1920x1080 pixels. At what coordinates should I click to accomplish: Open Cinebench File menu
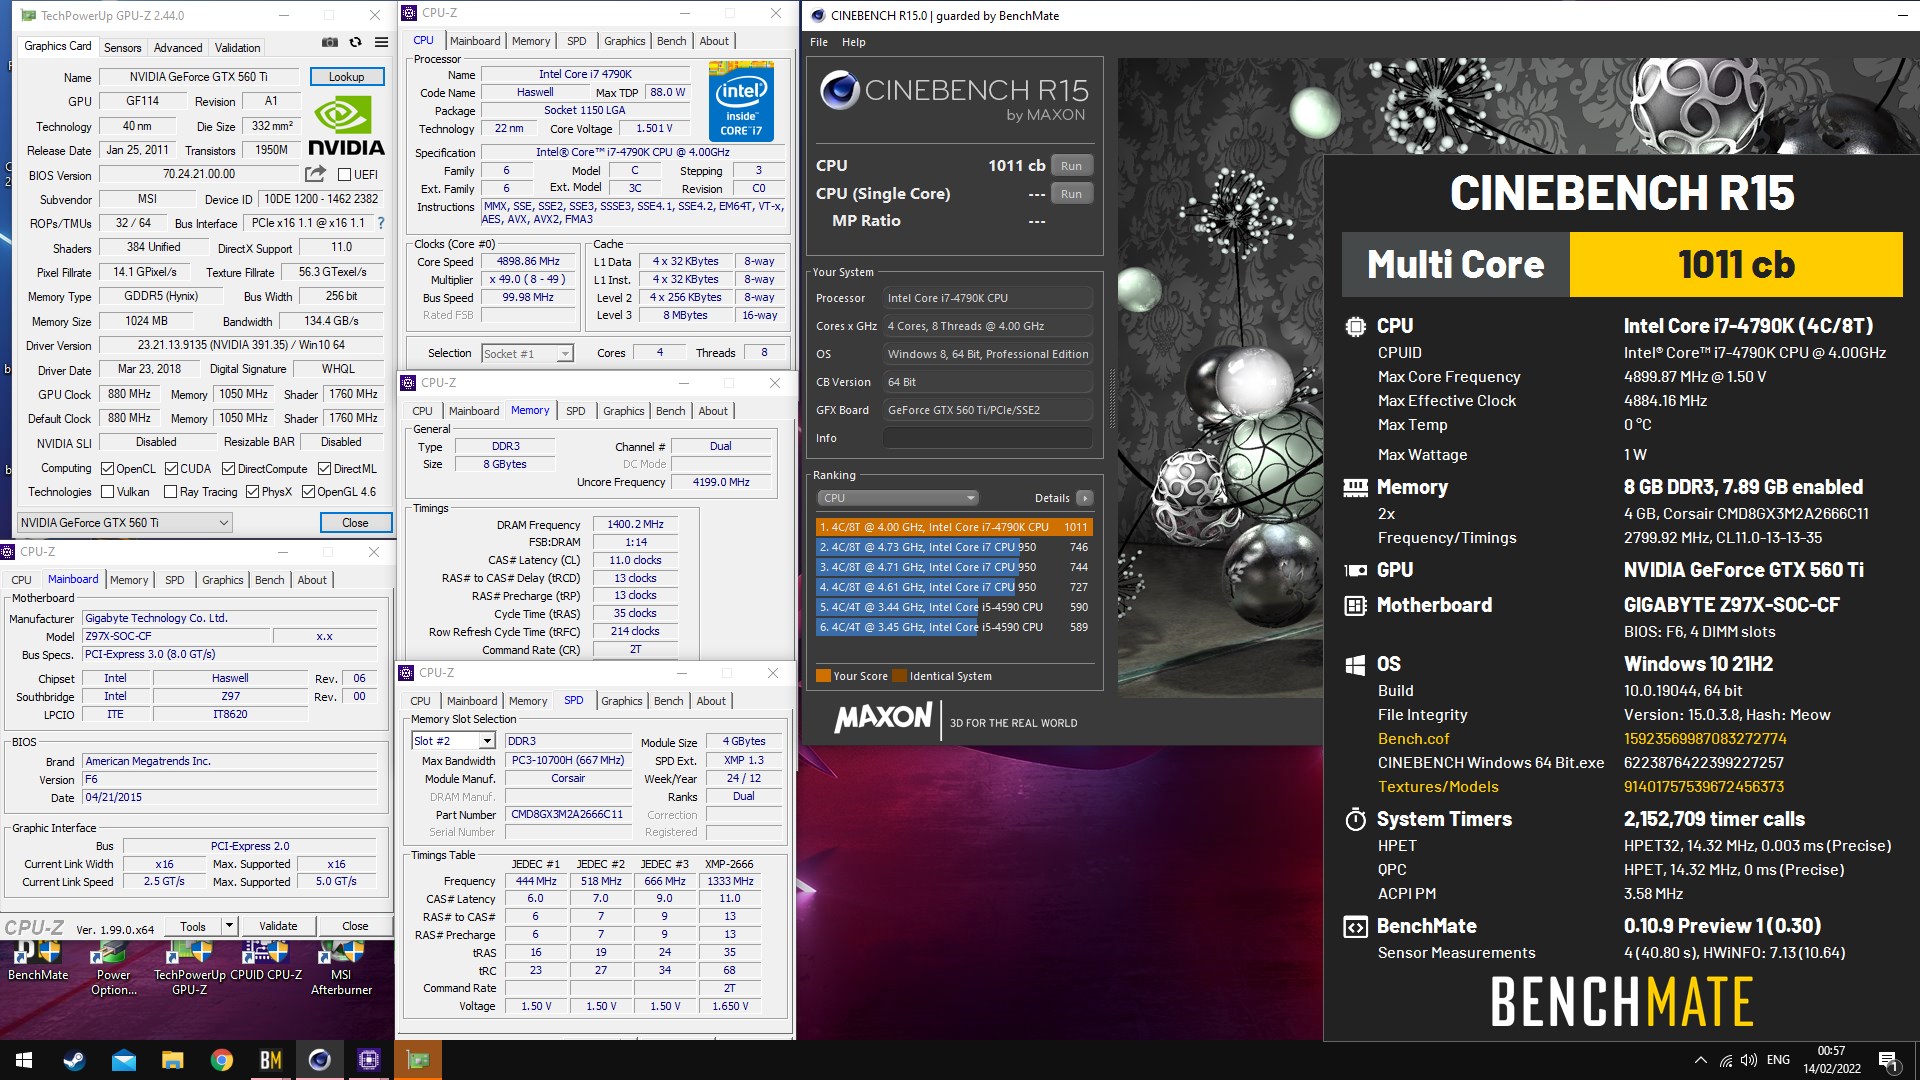tap(819, 42)
